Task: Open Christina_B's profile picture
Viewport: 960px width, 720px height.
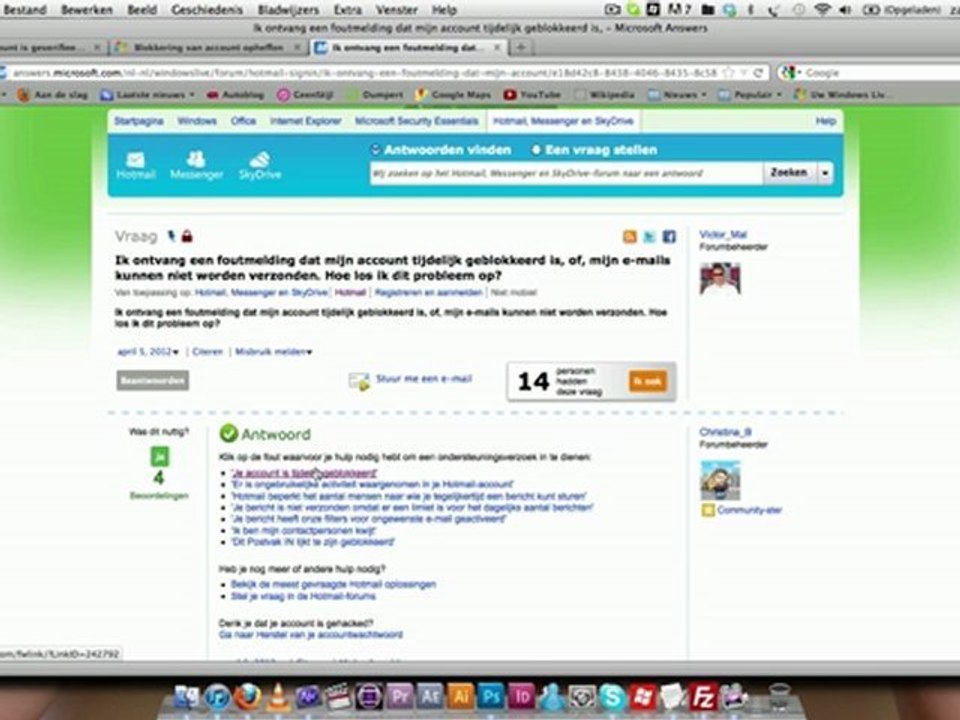Action: tap(720, 480)
